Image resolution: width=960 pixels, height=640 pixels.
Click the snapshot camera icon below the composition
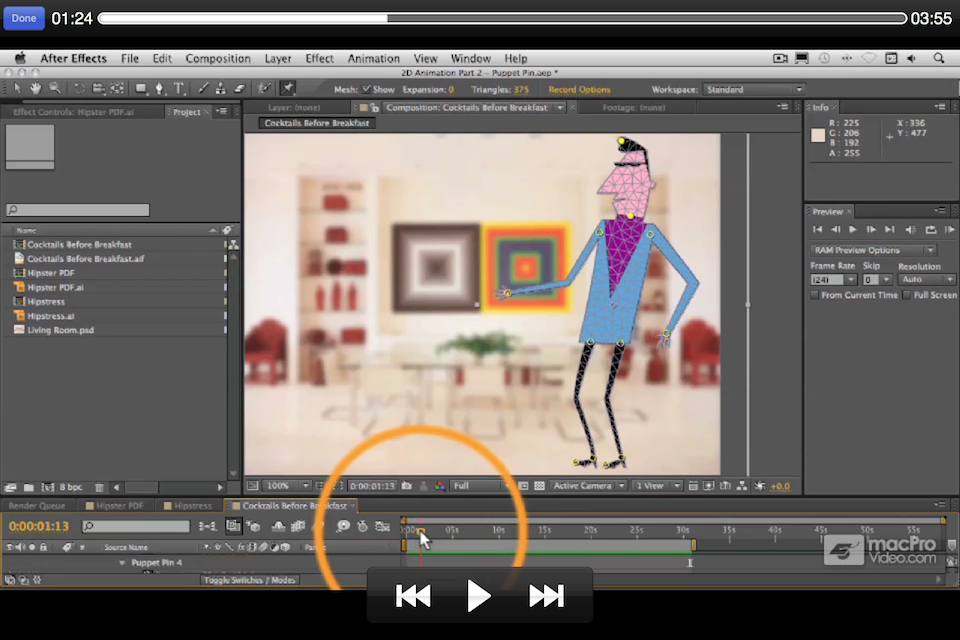(406, 486)
